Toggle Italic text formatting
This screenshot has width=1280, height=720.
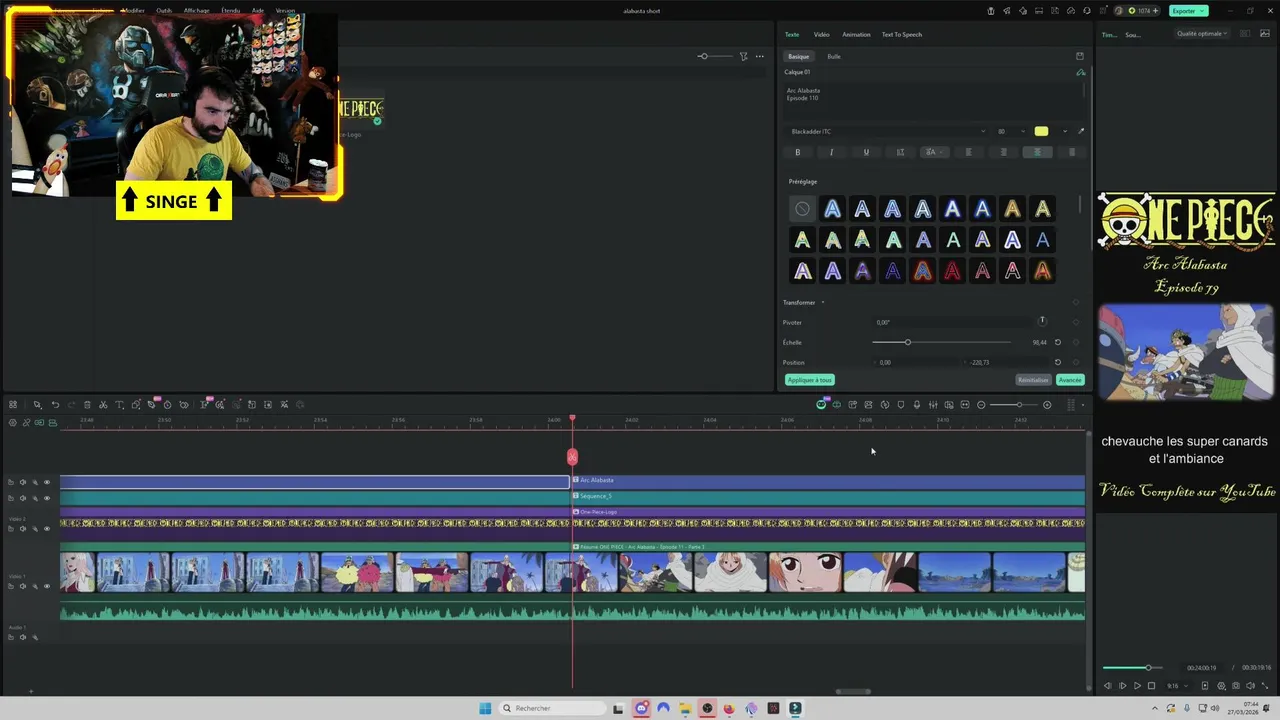pos(831,152)
